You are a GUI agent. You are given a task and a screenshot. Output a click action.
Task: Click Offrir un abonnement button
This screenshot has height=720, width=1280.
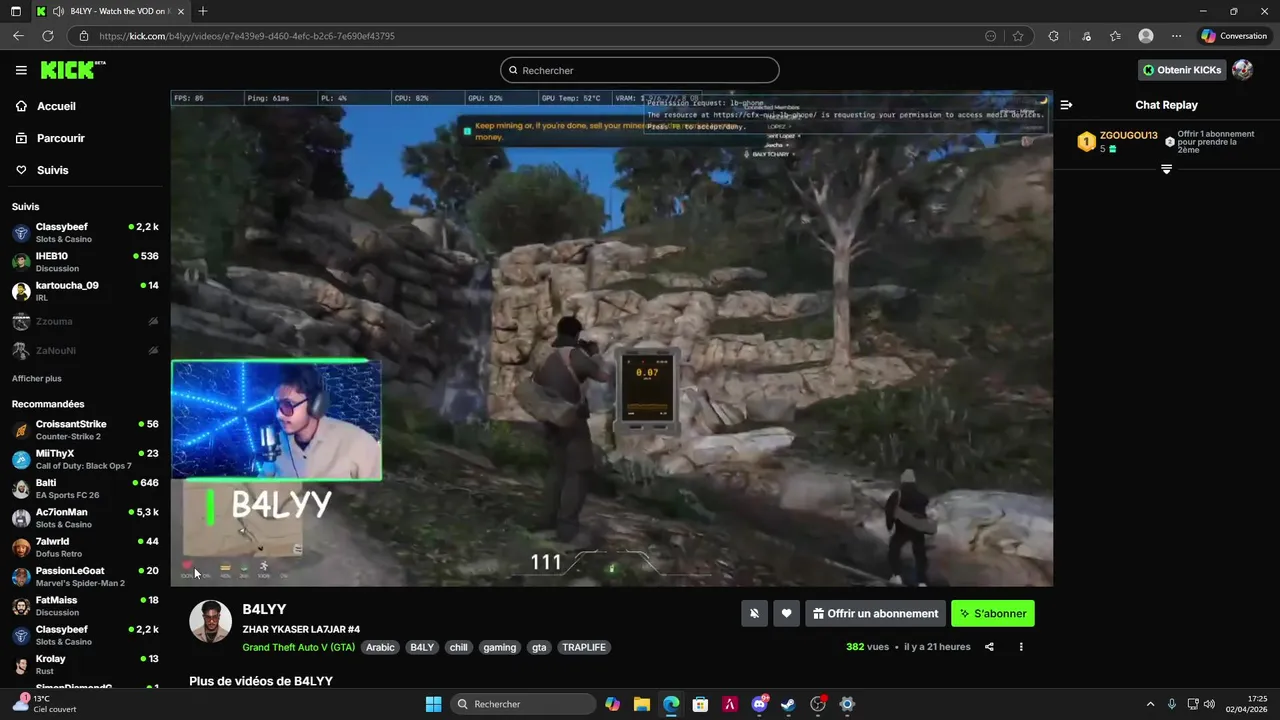click(875, 614)
